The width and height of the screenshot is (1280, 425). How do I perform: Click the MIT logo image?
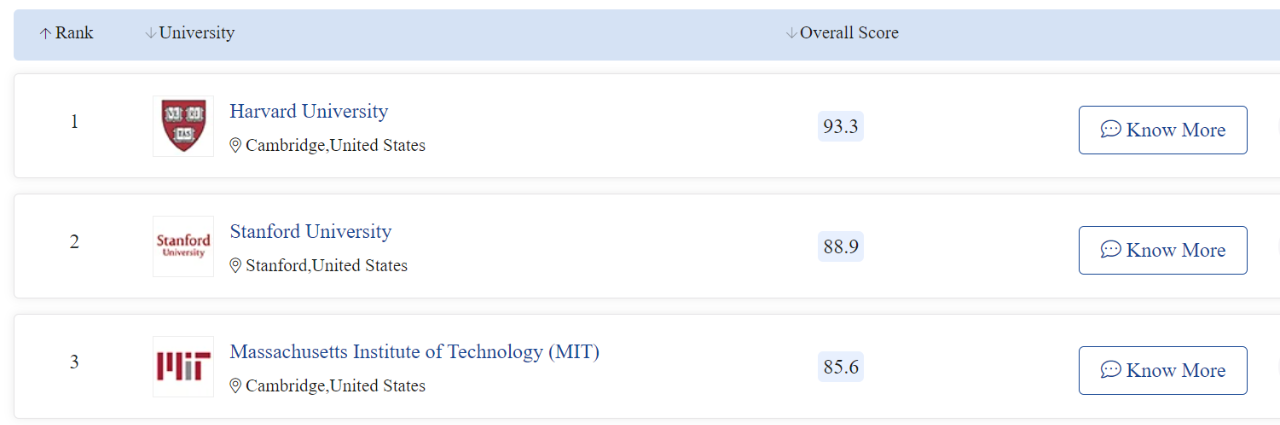[x=183, y=366]
